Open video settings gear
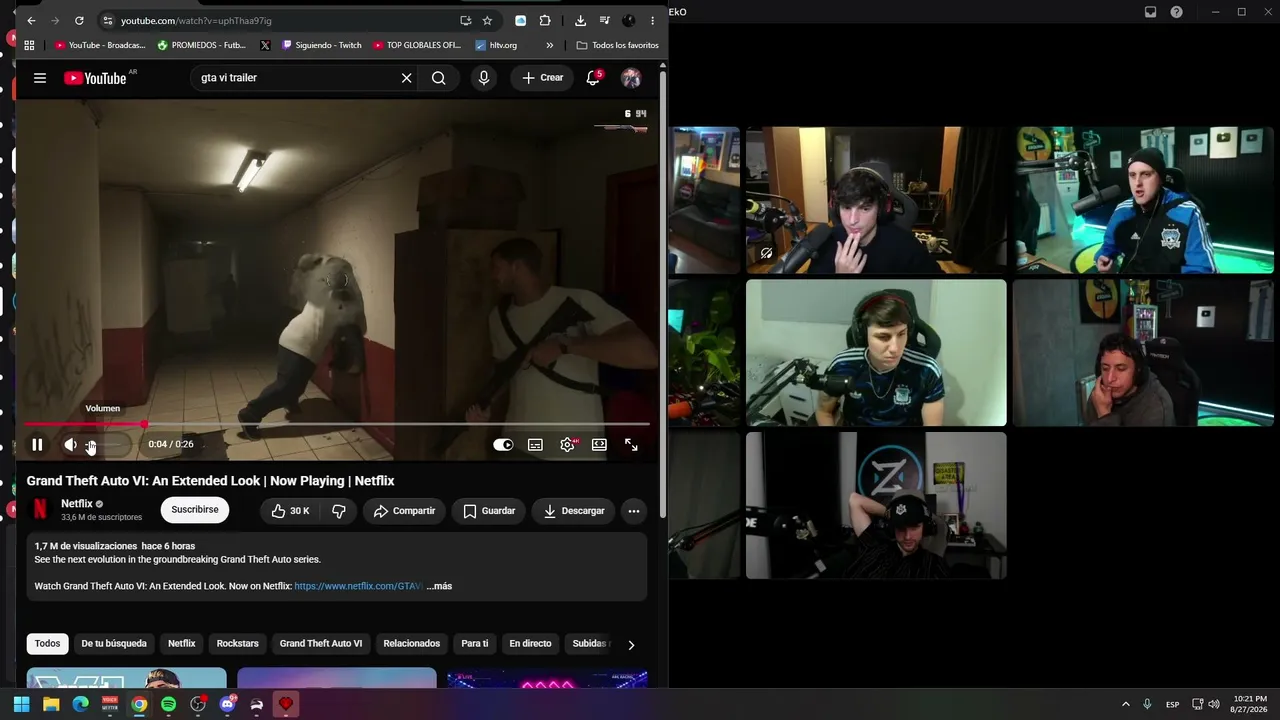This screenshot has width=1280, height=720. (567, 445)
